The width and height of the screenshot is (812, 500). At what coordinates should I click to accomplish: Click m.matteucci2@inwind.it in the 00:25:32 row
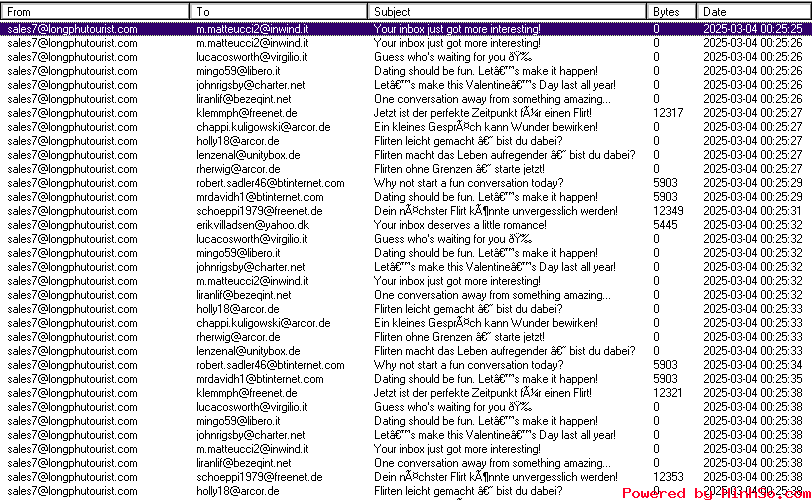(252, 281)
